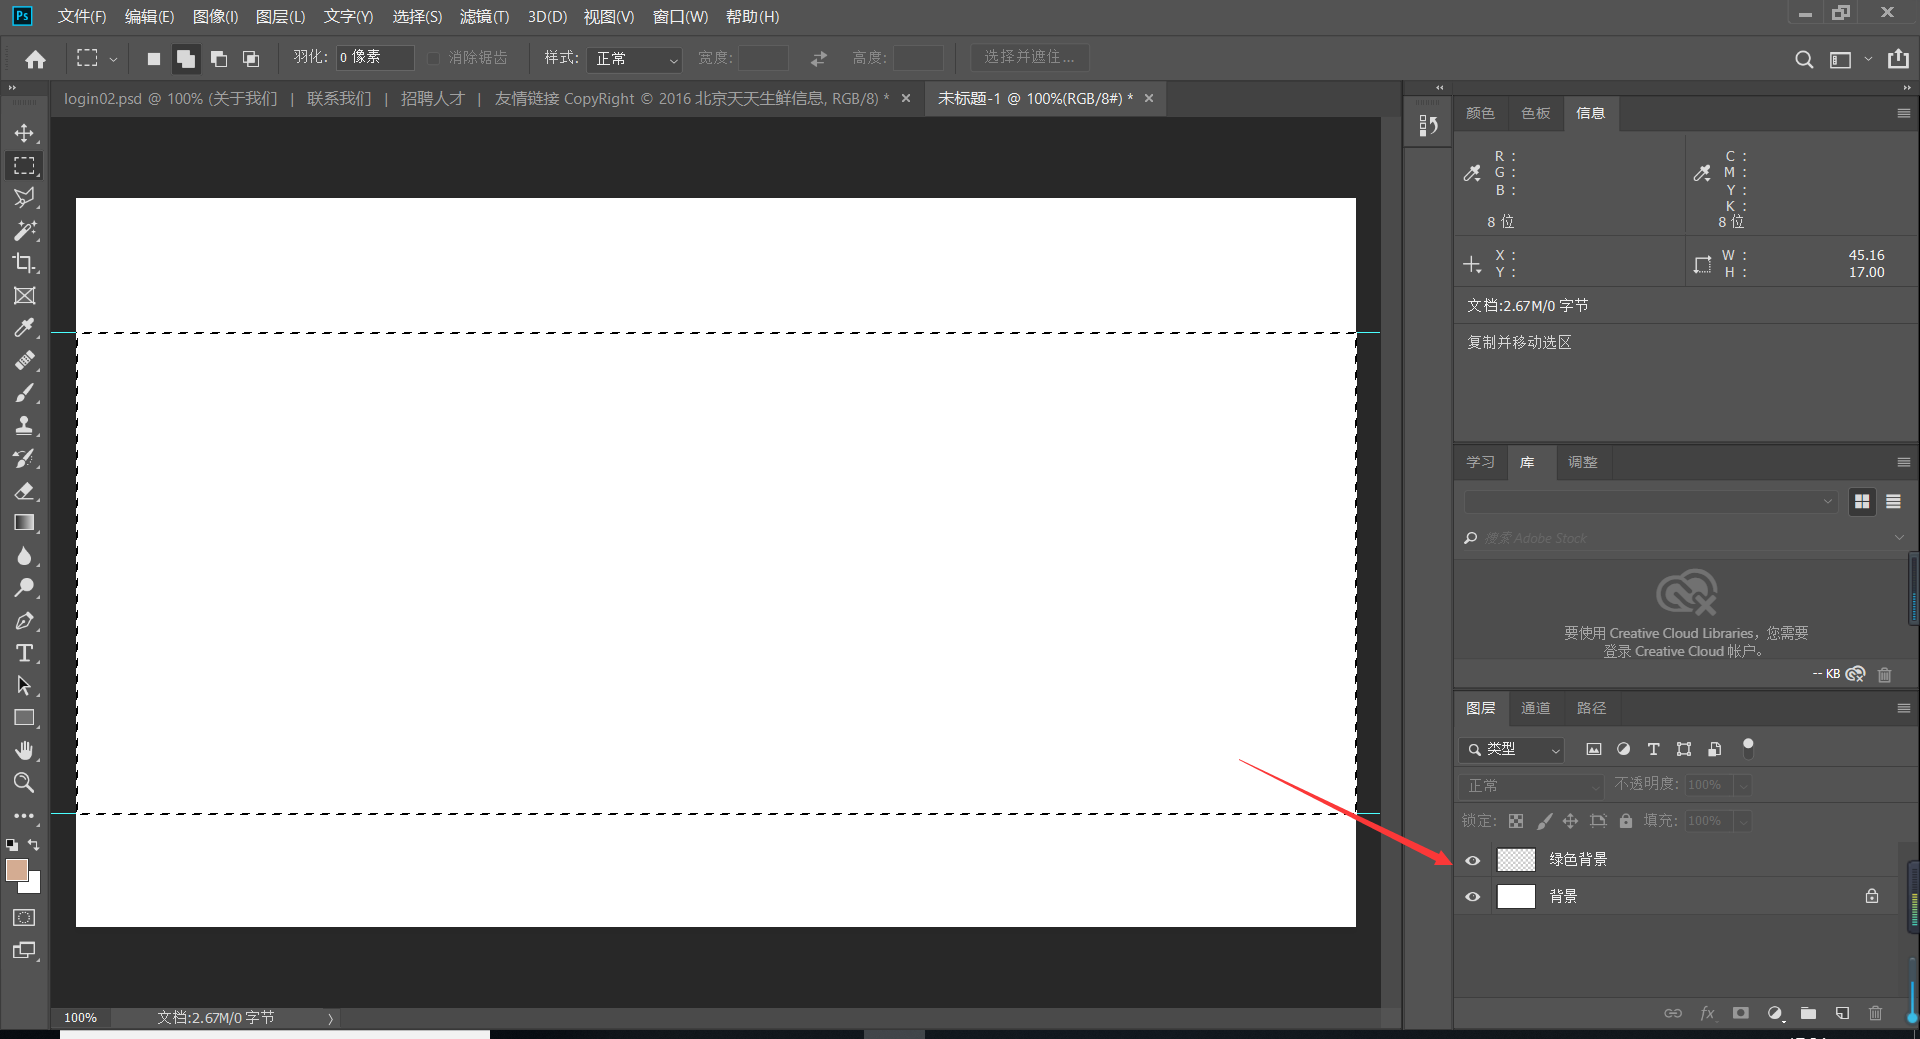Click the foreground color swatch
The width and height of the screenshot is (1920, 1039).
click(x=16, y=869)
